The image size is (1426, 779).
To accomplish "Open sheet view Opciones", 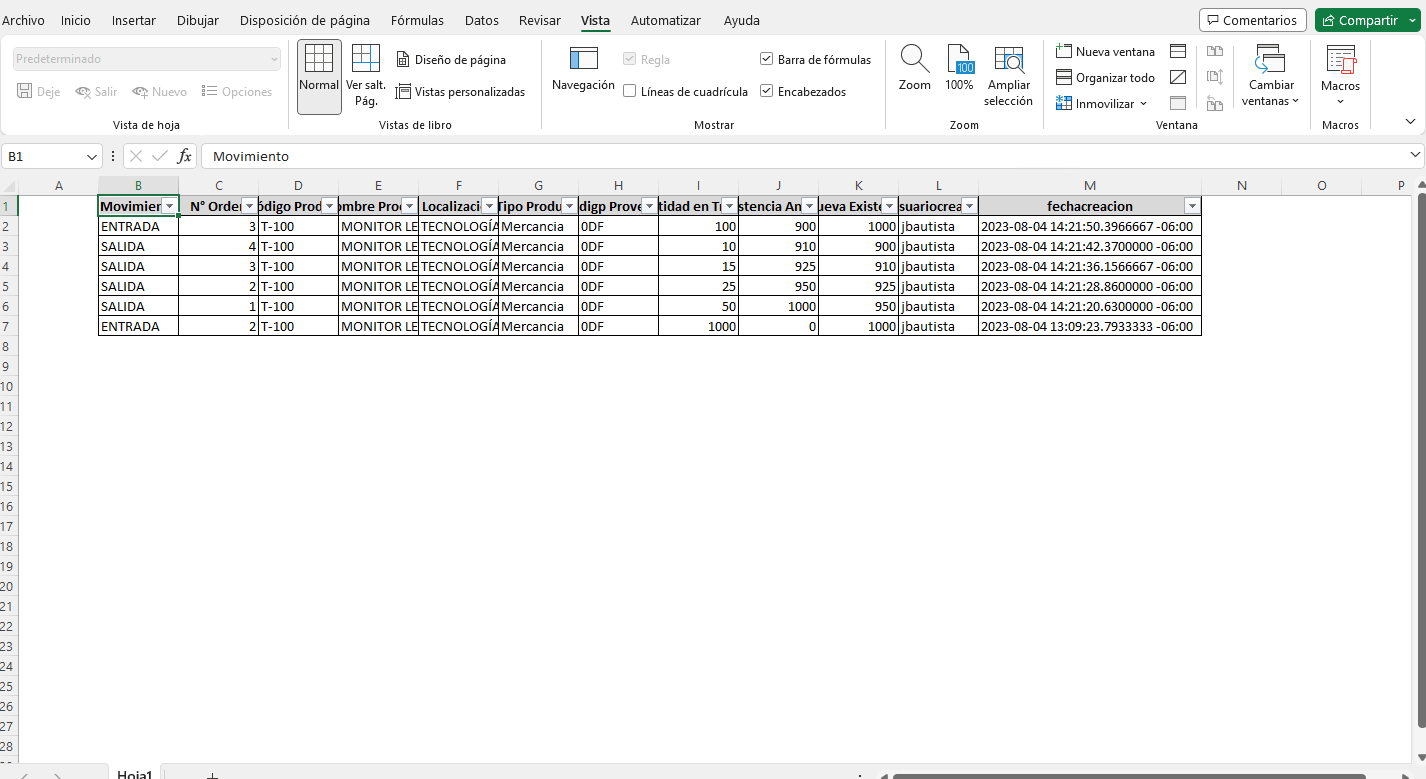I will (236, 92).
